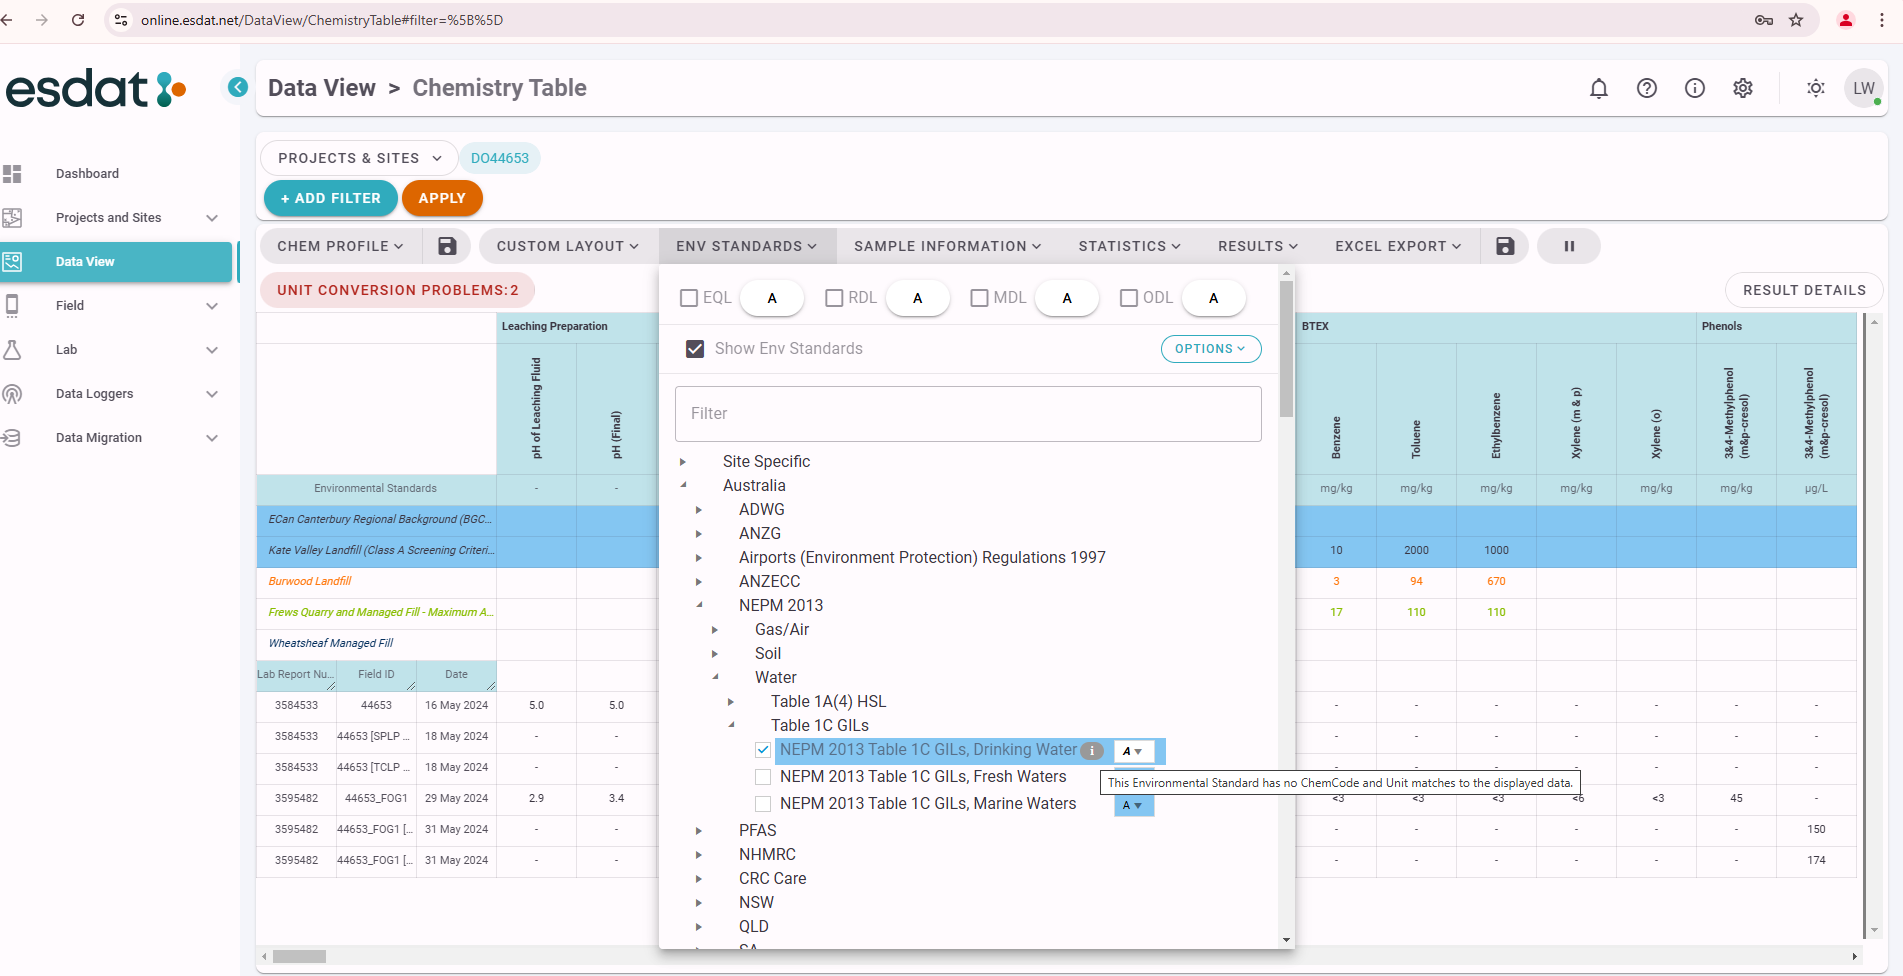Enable the EQL checkbox
Screen dimensions: 1903x976
point(689,298)
